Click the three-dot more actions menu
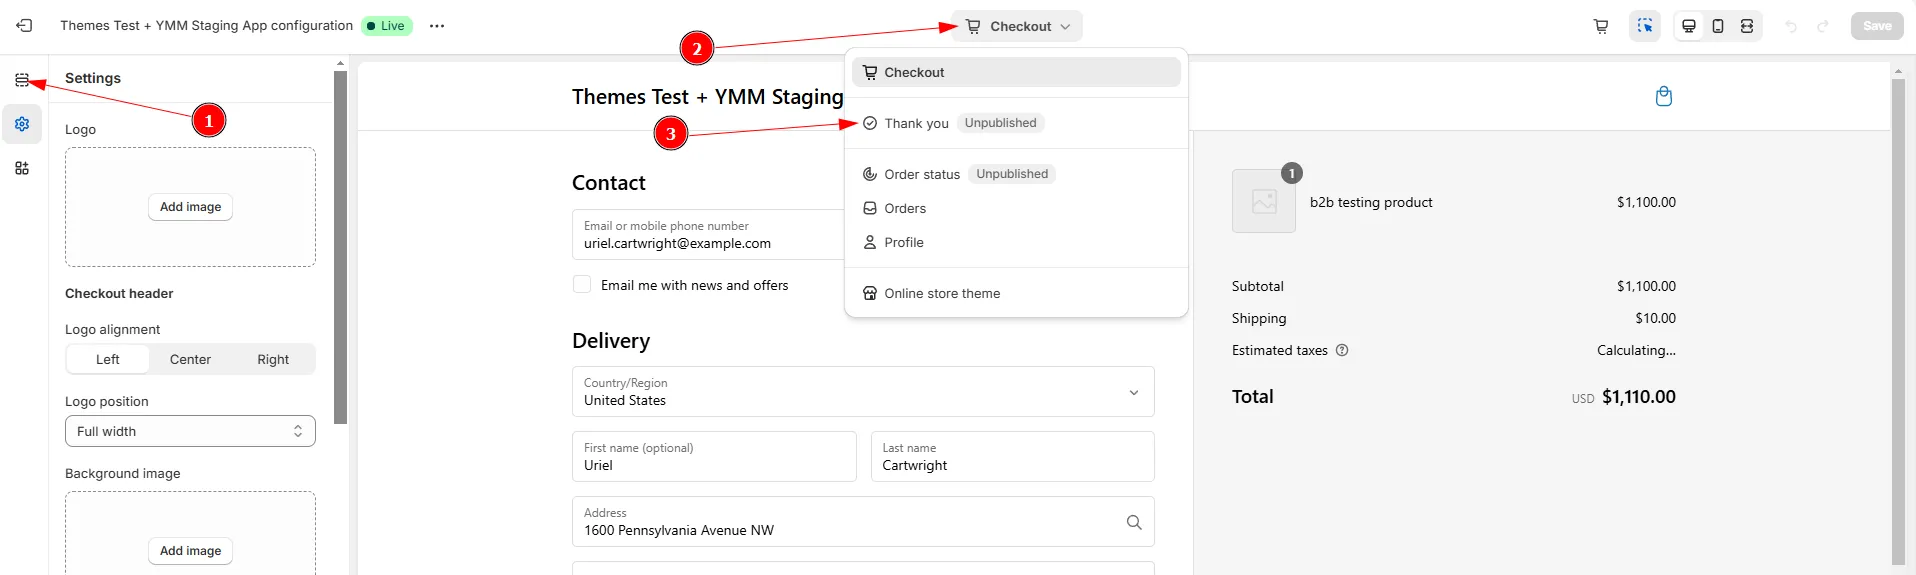Screen dimensions: 1916x575 click(437, 26)
